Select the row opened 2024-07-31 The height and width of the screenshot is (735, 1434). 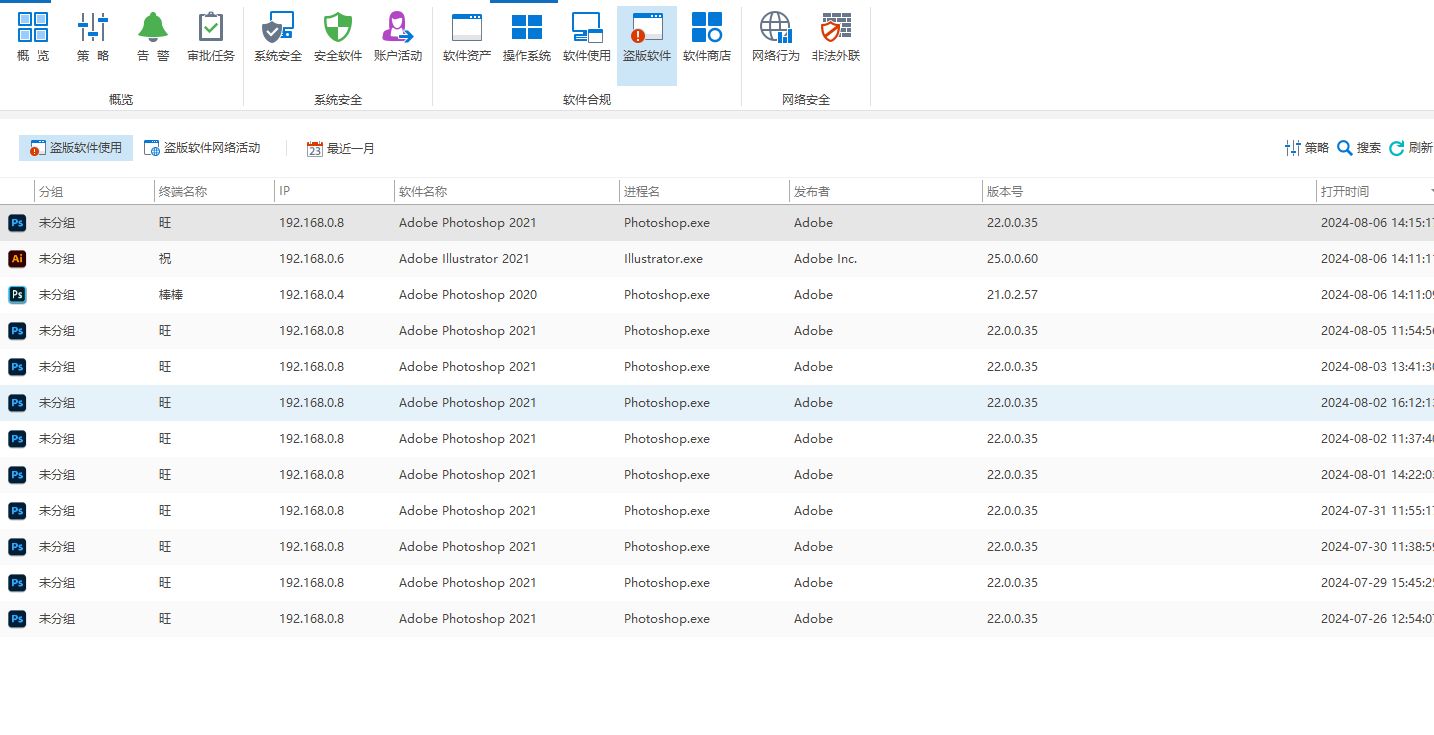tap(717, 511)
